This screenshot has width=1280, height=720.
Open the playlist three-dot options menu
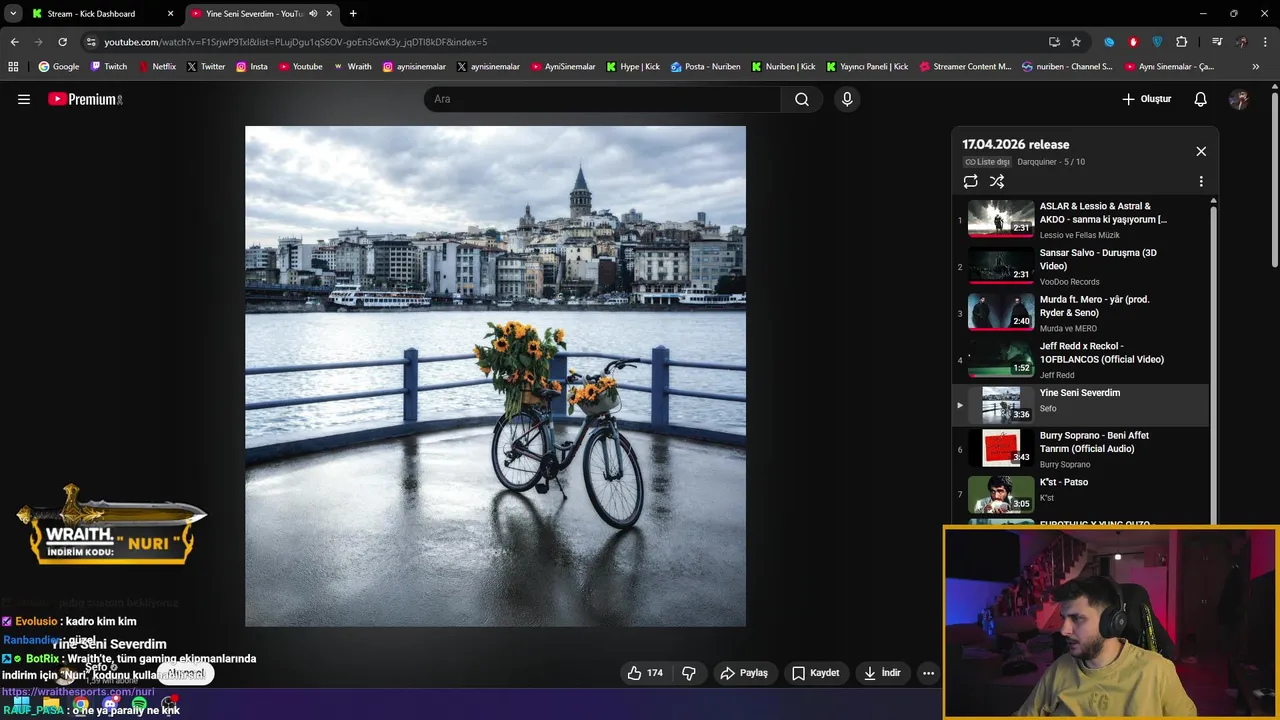point(1201,181)
